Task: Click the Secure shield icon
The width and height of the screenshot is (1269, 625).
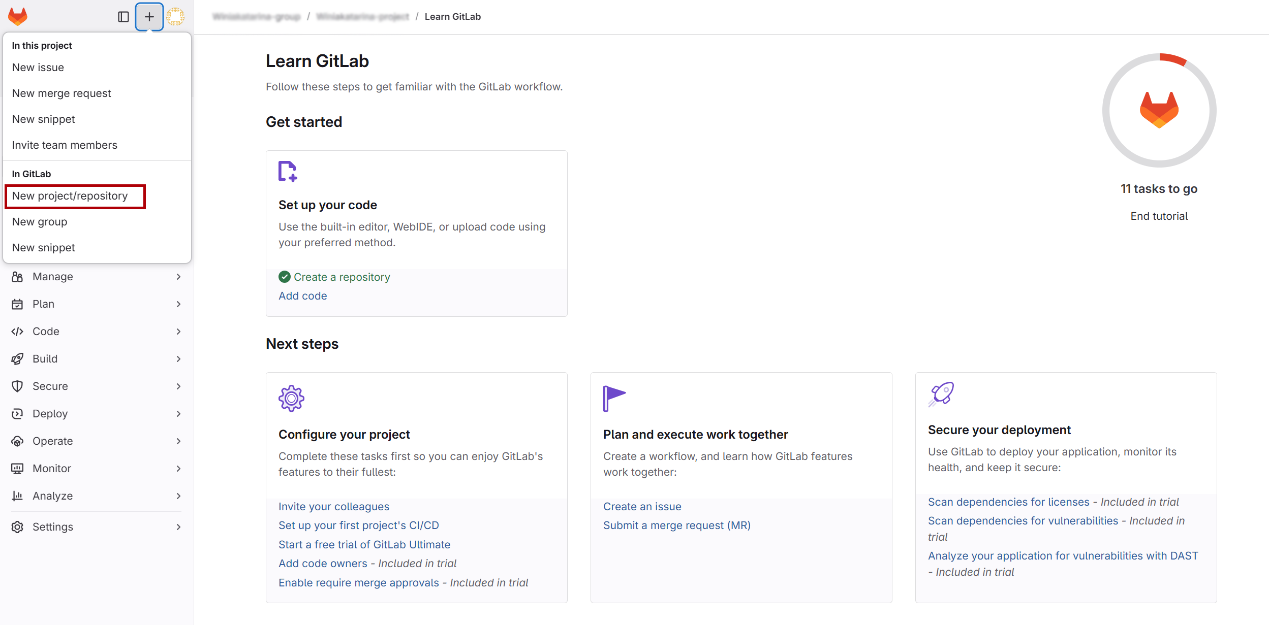Action: [x=17, y=386]
